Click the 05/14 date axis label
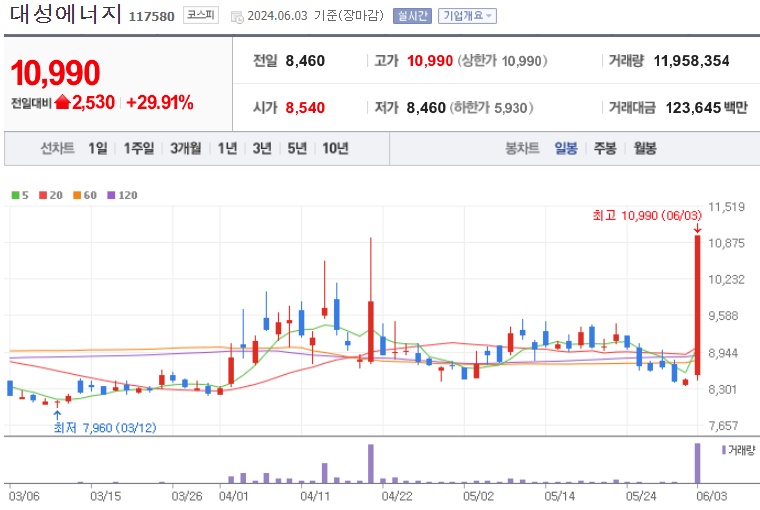 pyautogui.click(x=559, y=496)
